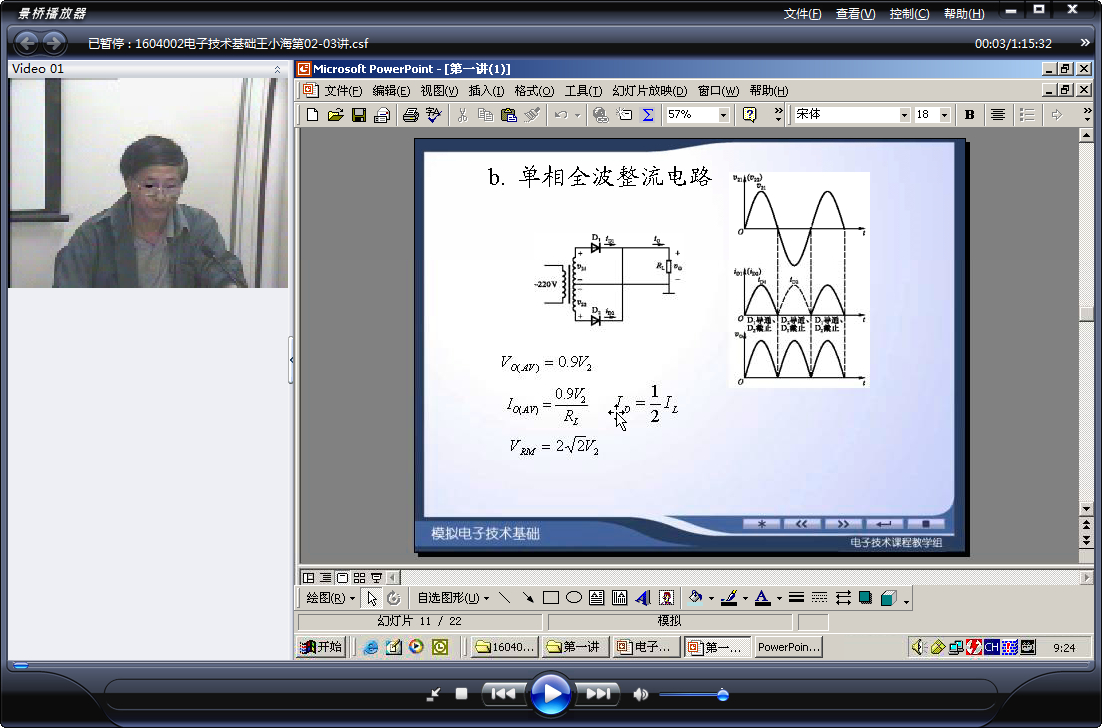This screenshot has width=1102, height=728.
Task: Switch to taskbar item '16040...'
Action: tap(505, 646)
